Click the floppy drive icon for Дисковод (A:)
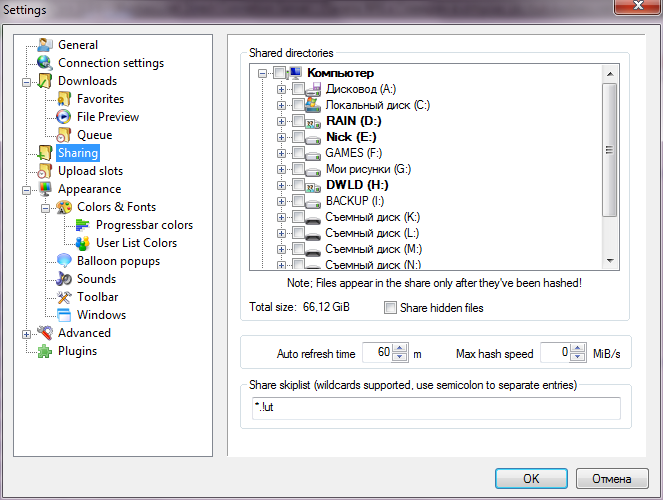Image resolution: width=663 pixels, height=500 pixels. 313,89
